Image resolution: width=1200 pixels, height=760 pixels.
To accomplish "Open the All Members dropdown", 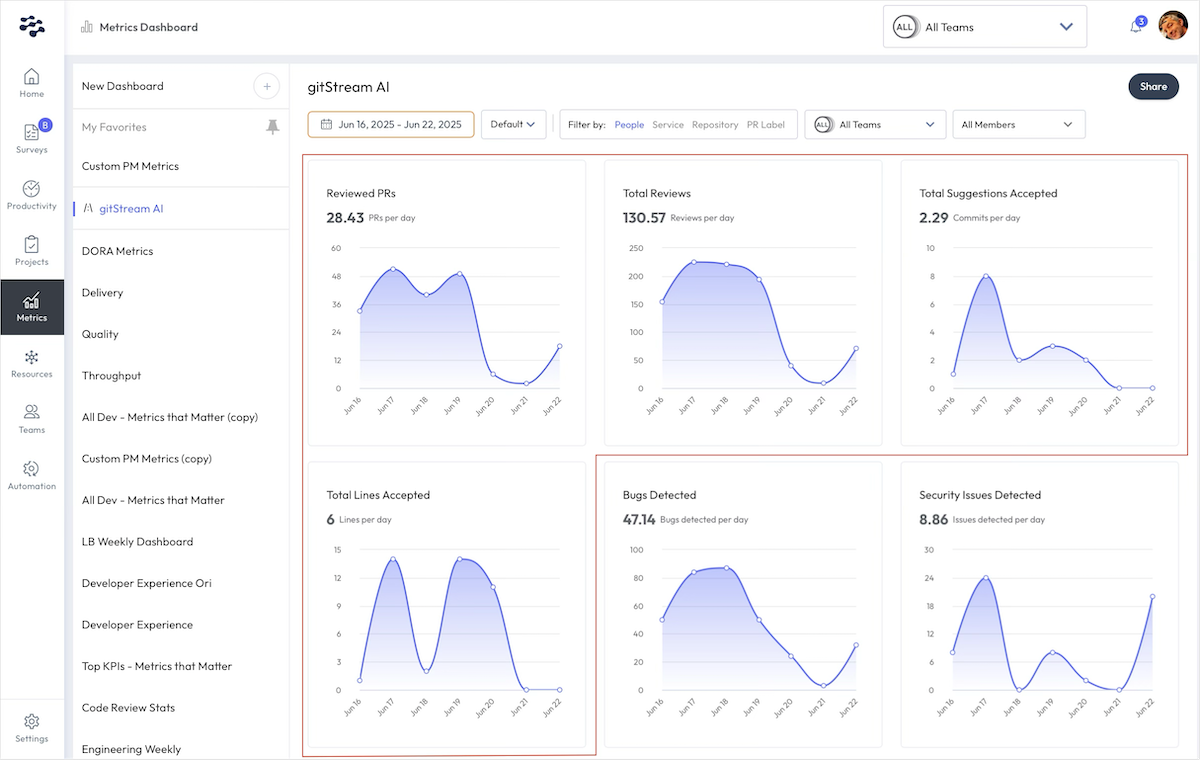I will 1019,125.
